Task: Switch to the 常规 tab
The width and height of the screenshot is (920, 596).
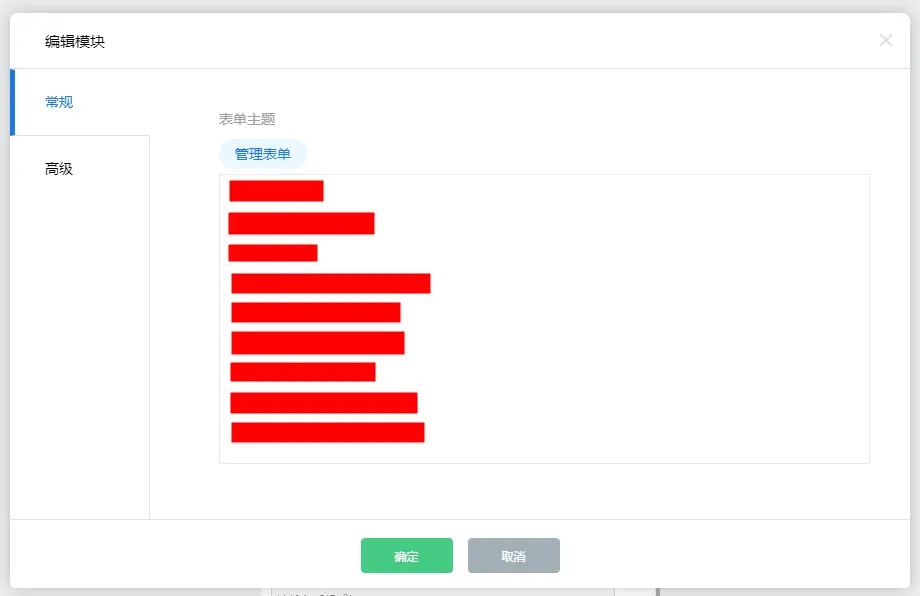Action: pyautogui.click(x=60, y=102)
